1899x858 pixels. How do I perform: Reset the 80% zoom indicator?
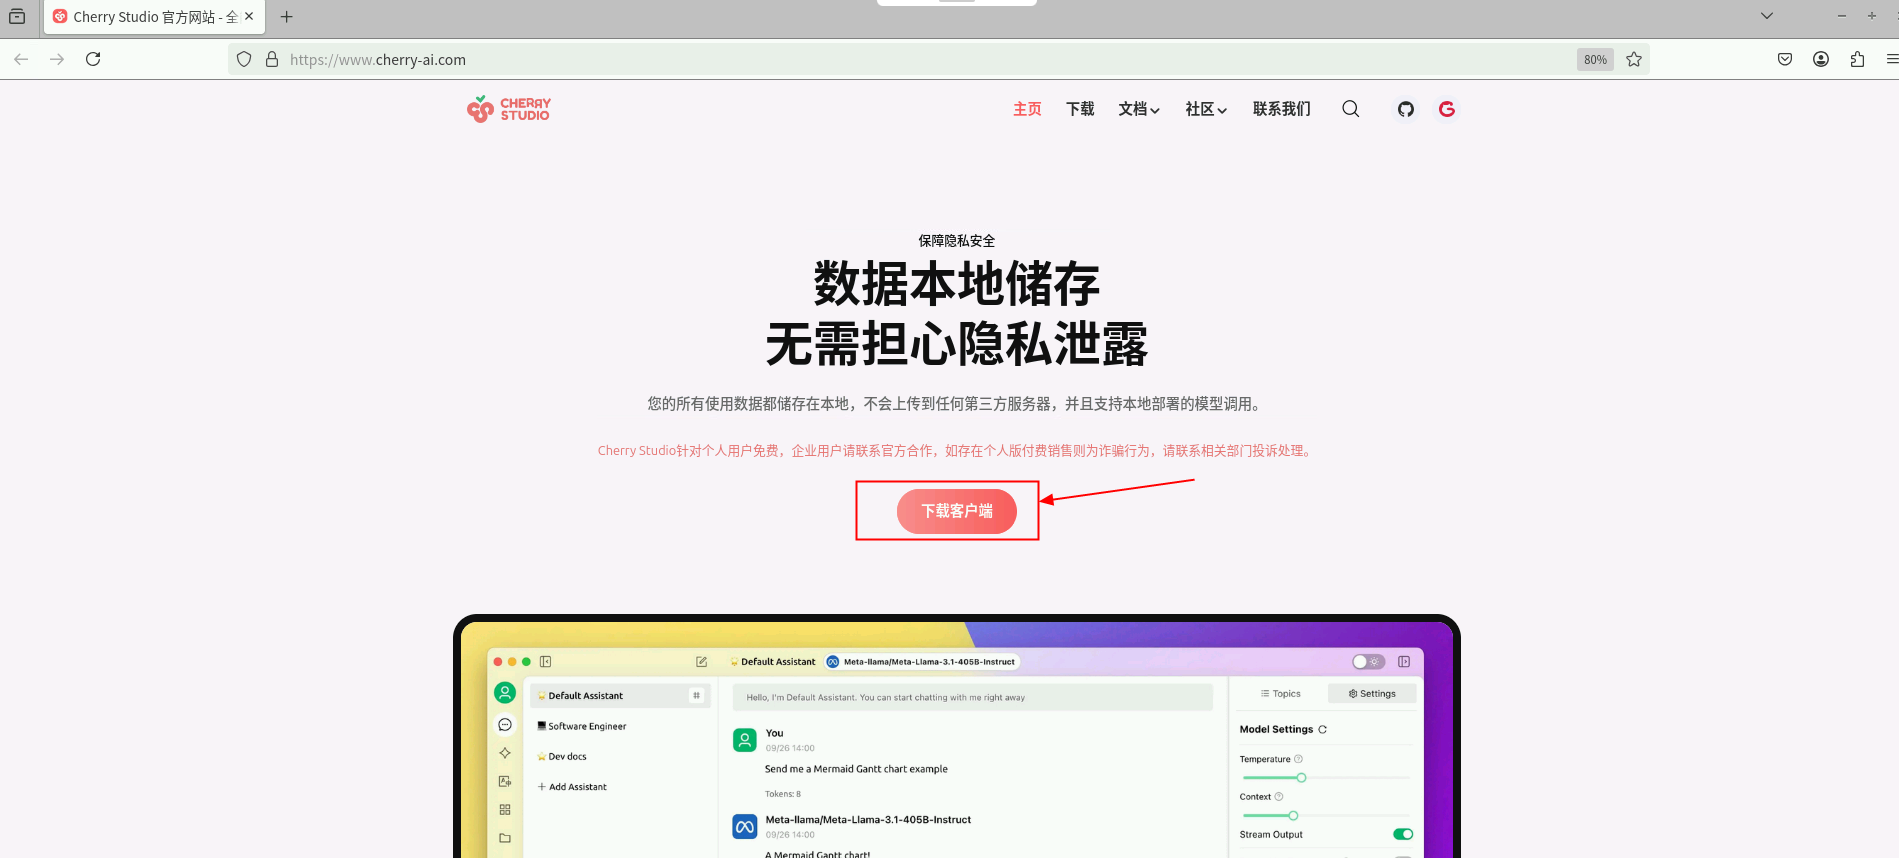coord(1595,59)
